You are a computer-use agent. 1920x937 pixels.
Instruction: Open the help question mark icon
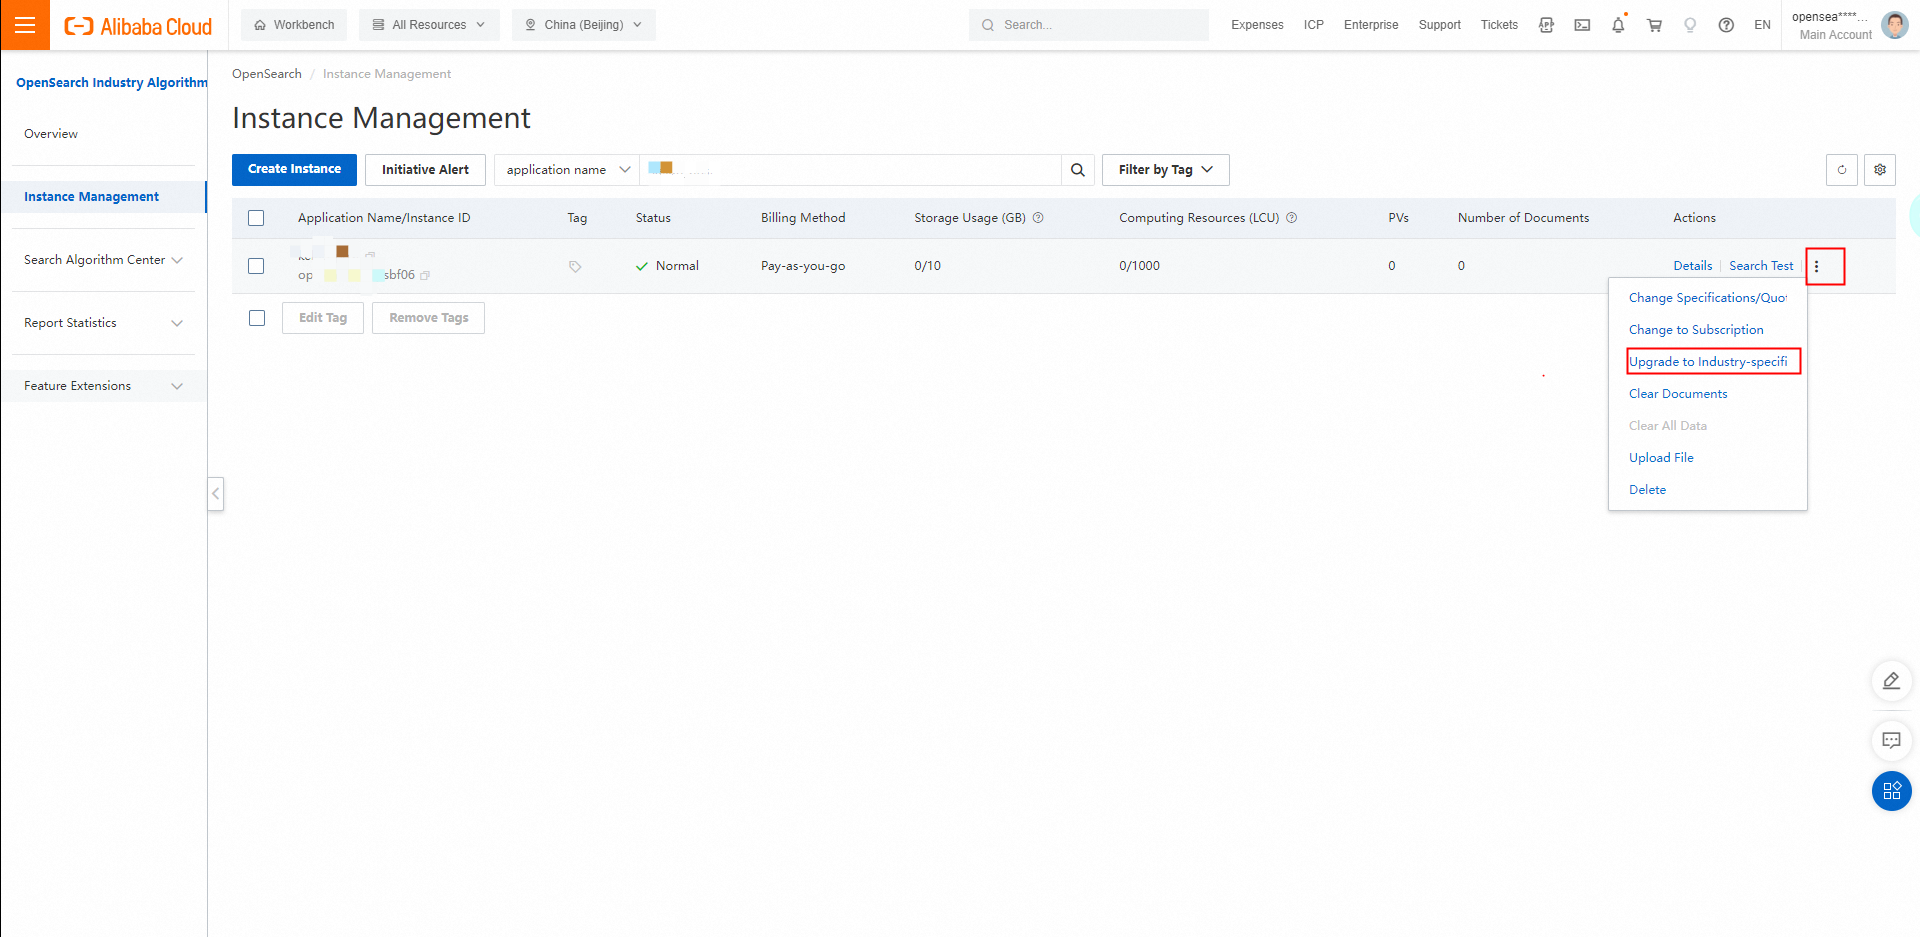[1726, 25]
